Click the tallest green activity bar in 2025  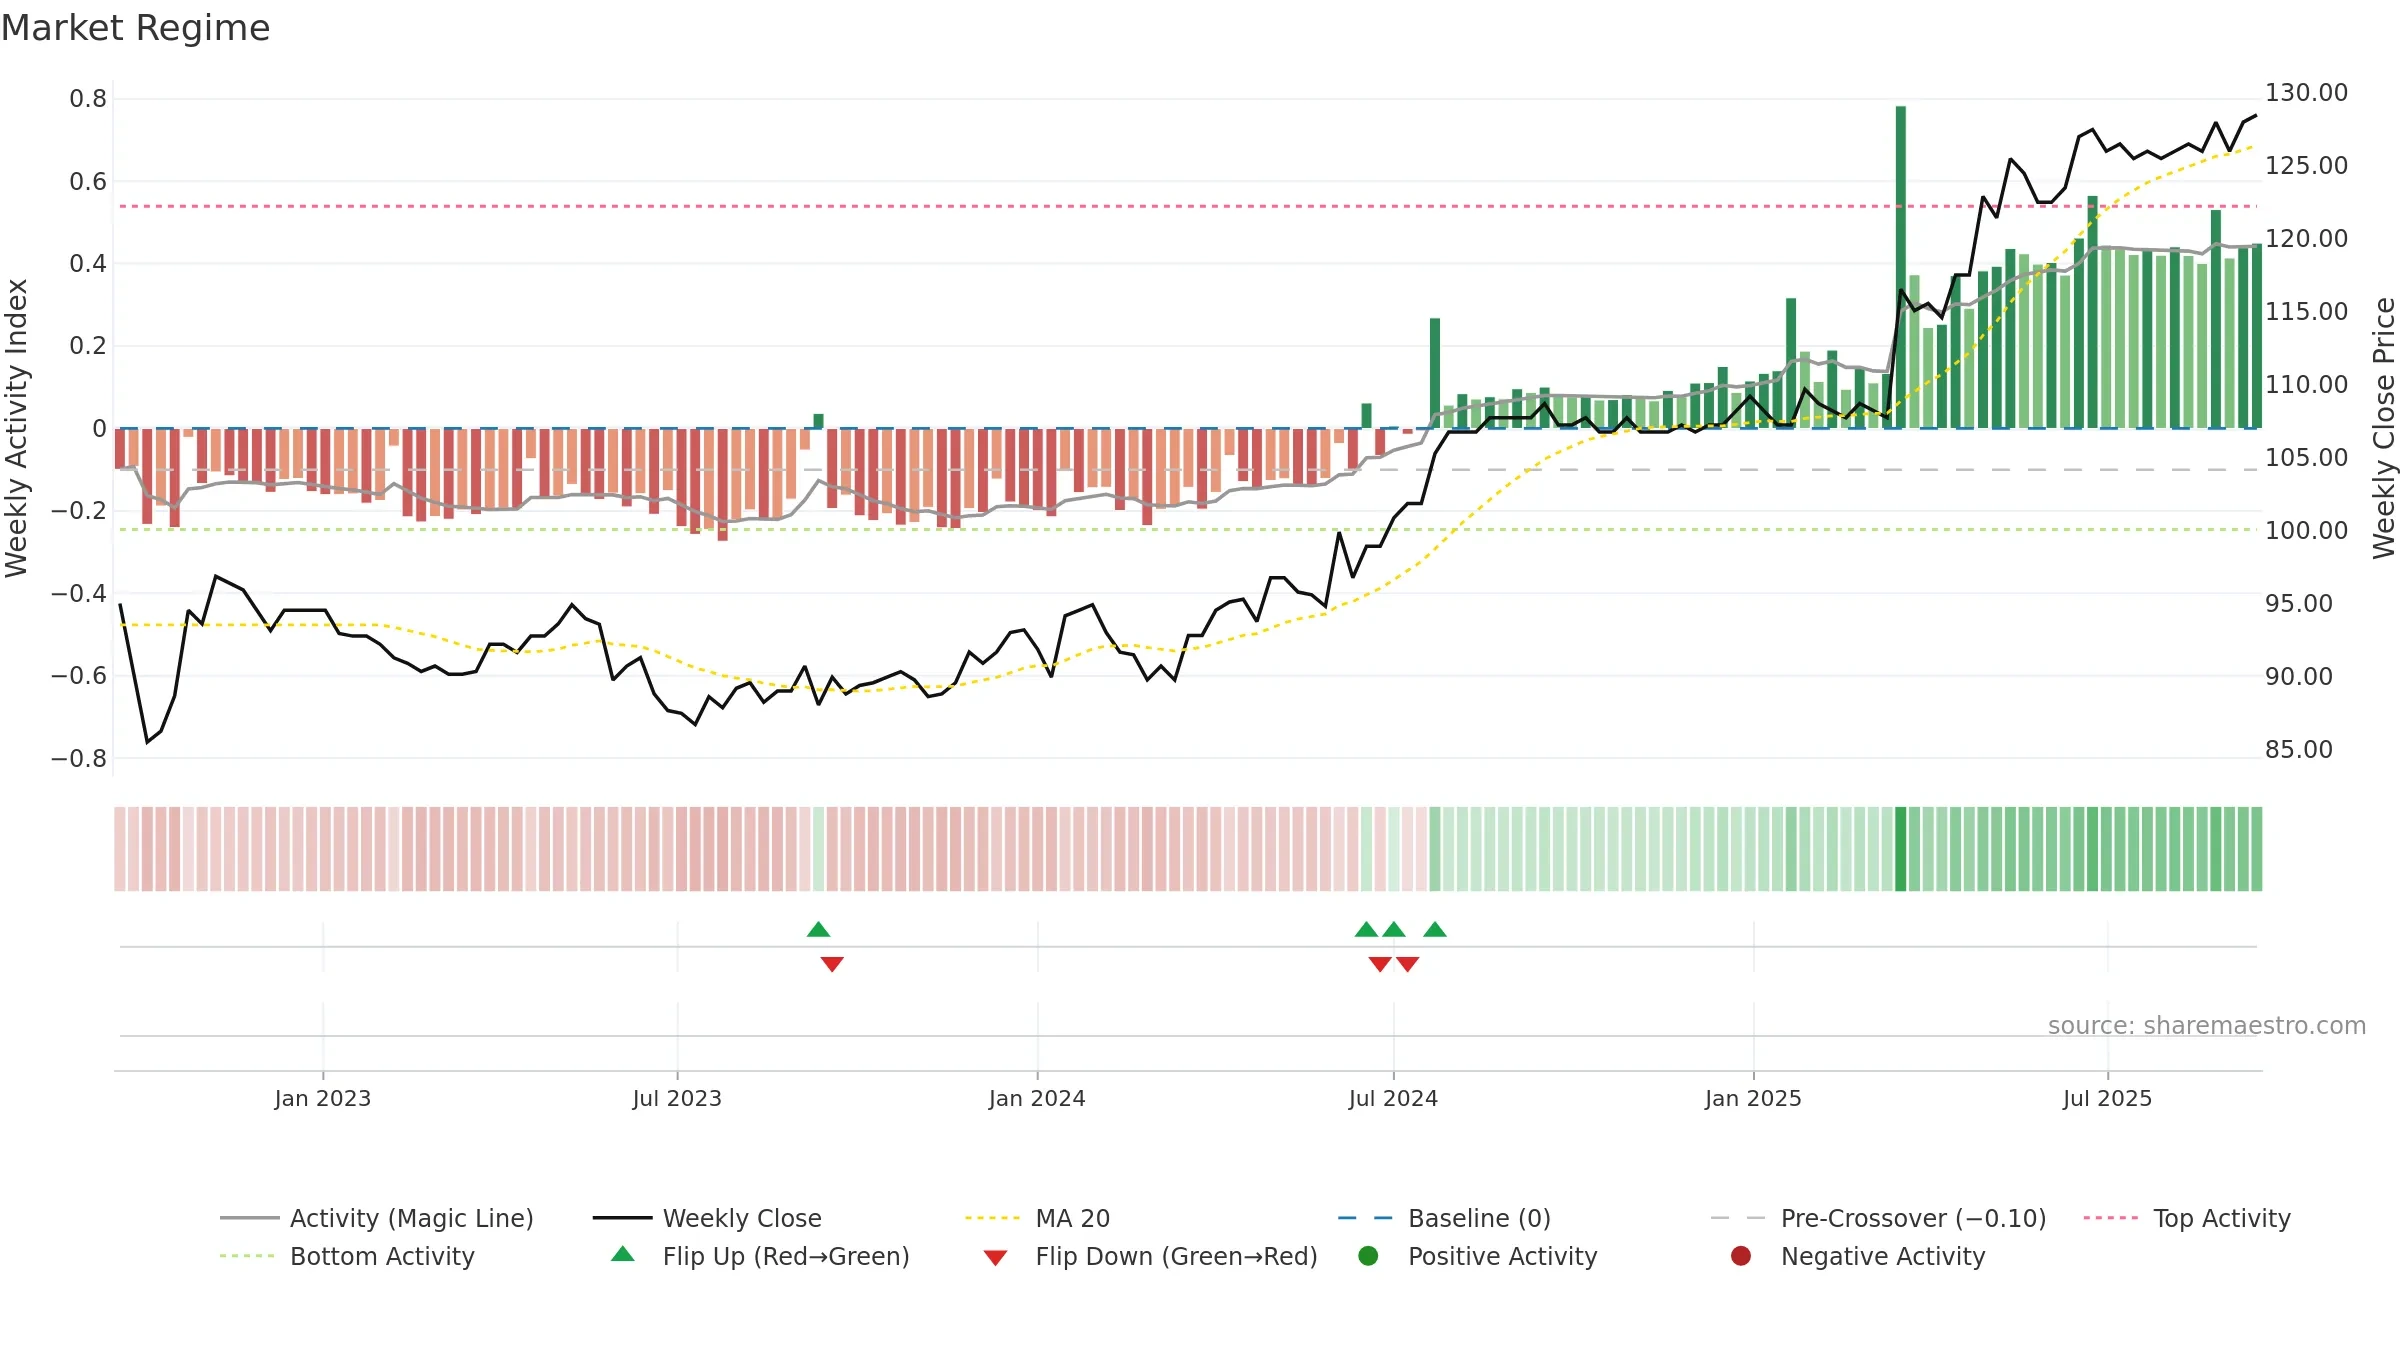[x=1901, y=267]
